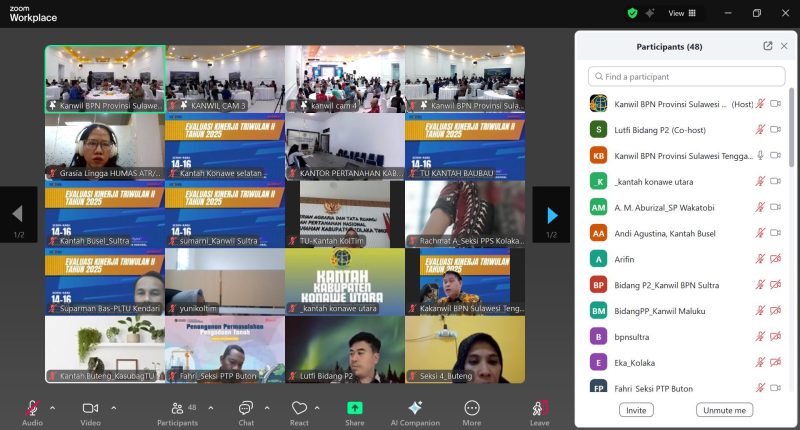Click the Find a participant search field

click(687, 76)
